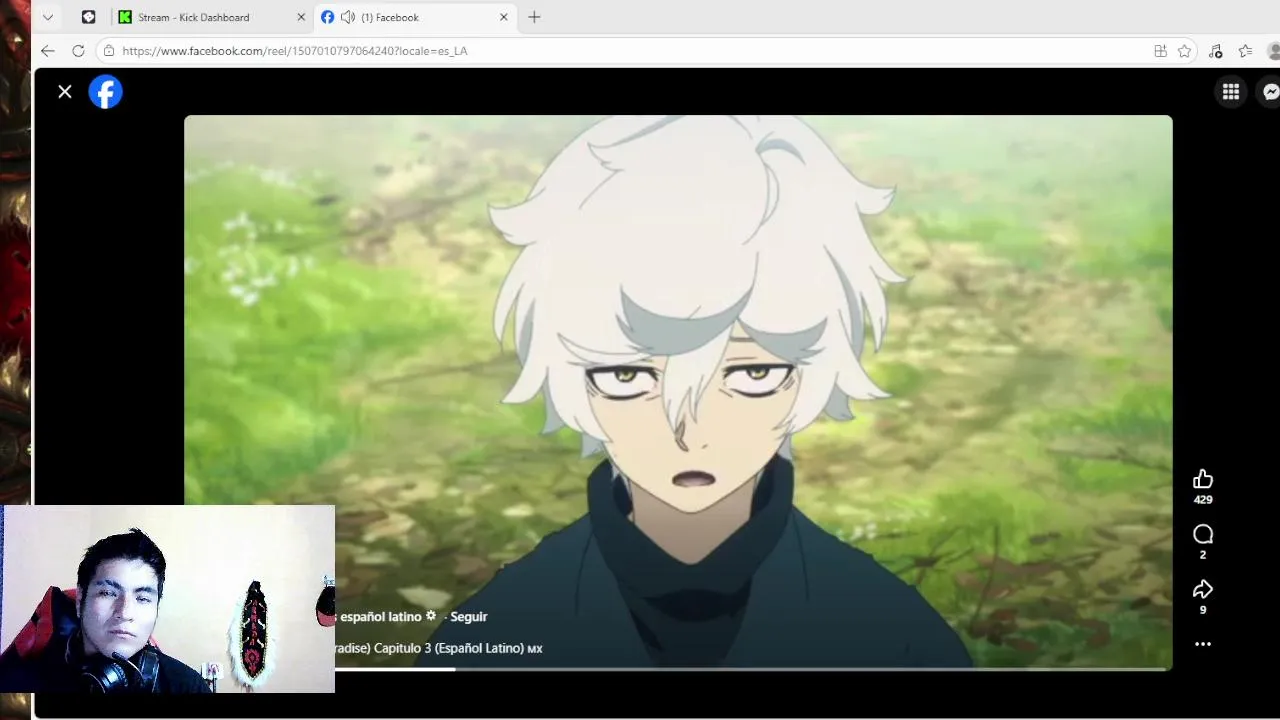Click the 429 likes count
Image resolution: width=1280 pixels, height=720 pixels.
click(x=1203, y=500)
